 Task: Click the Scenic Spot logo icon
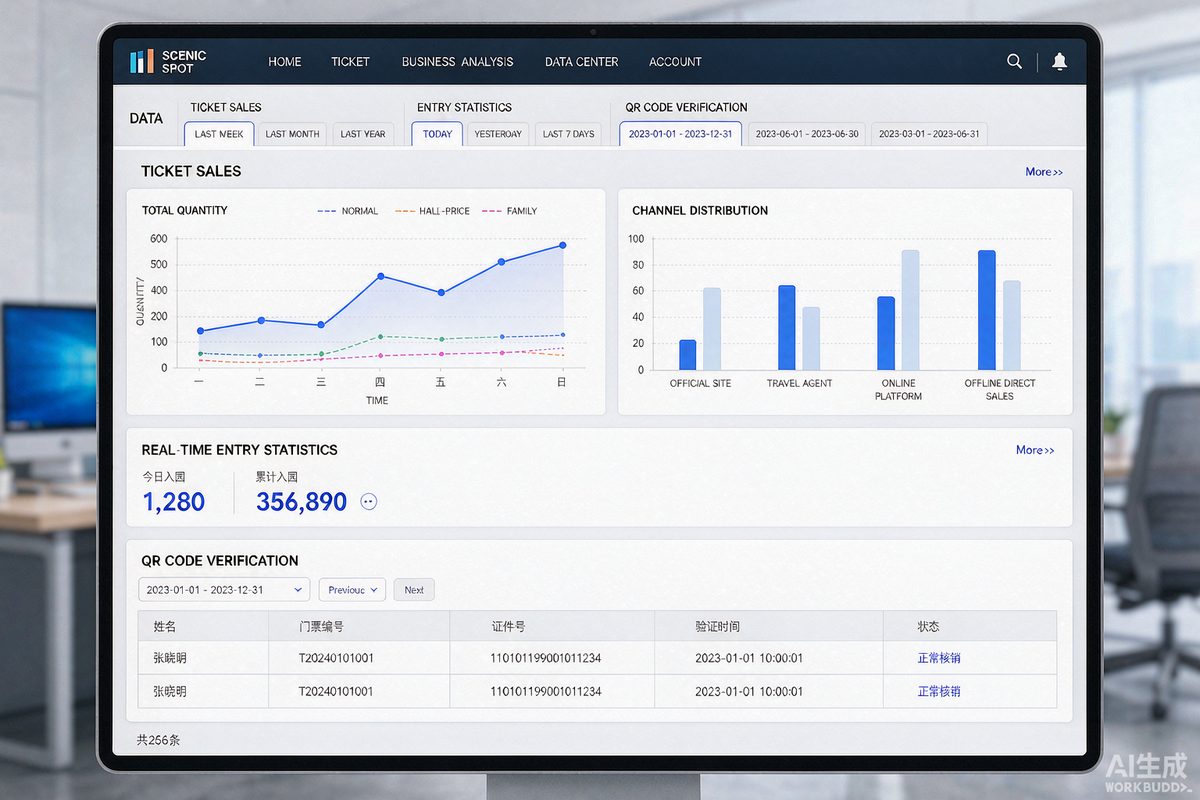click(142, 61)
